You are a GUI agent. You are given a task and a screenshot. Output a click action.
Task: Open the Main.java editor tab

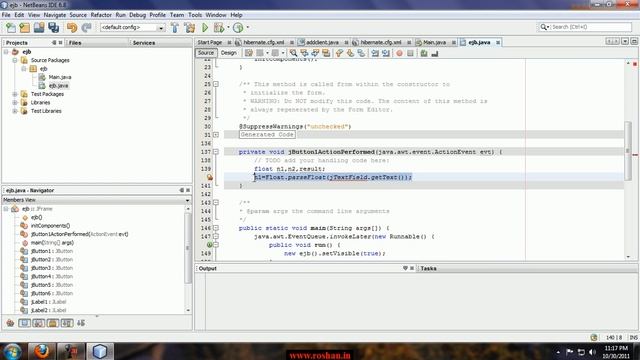click(434, 42)
